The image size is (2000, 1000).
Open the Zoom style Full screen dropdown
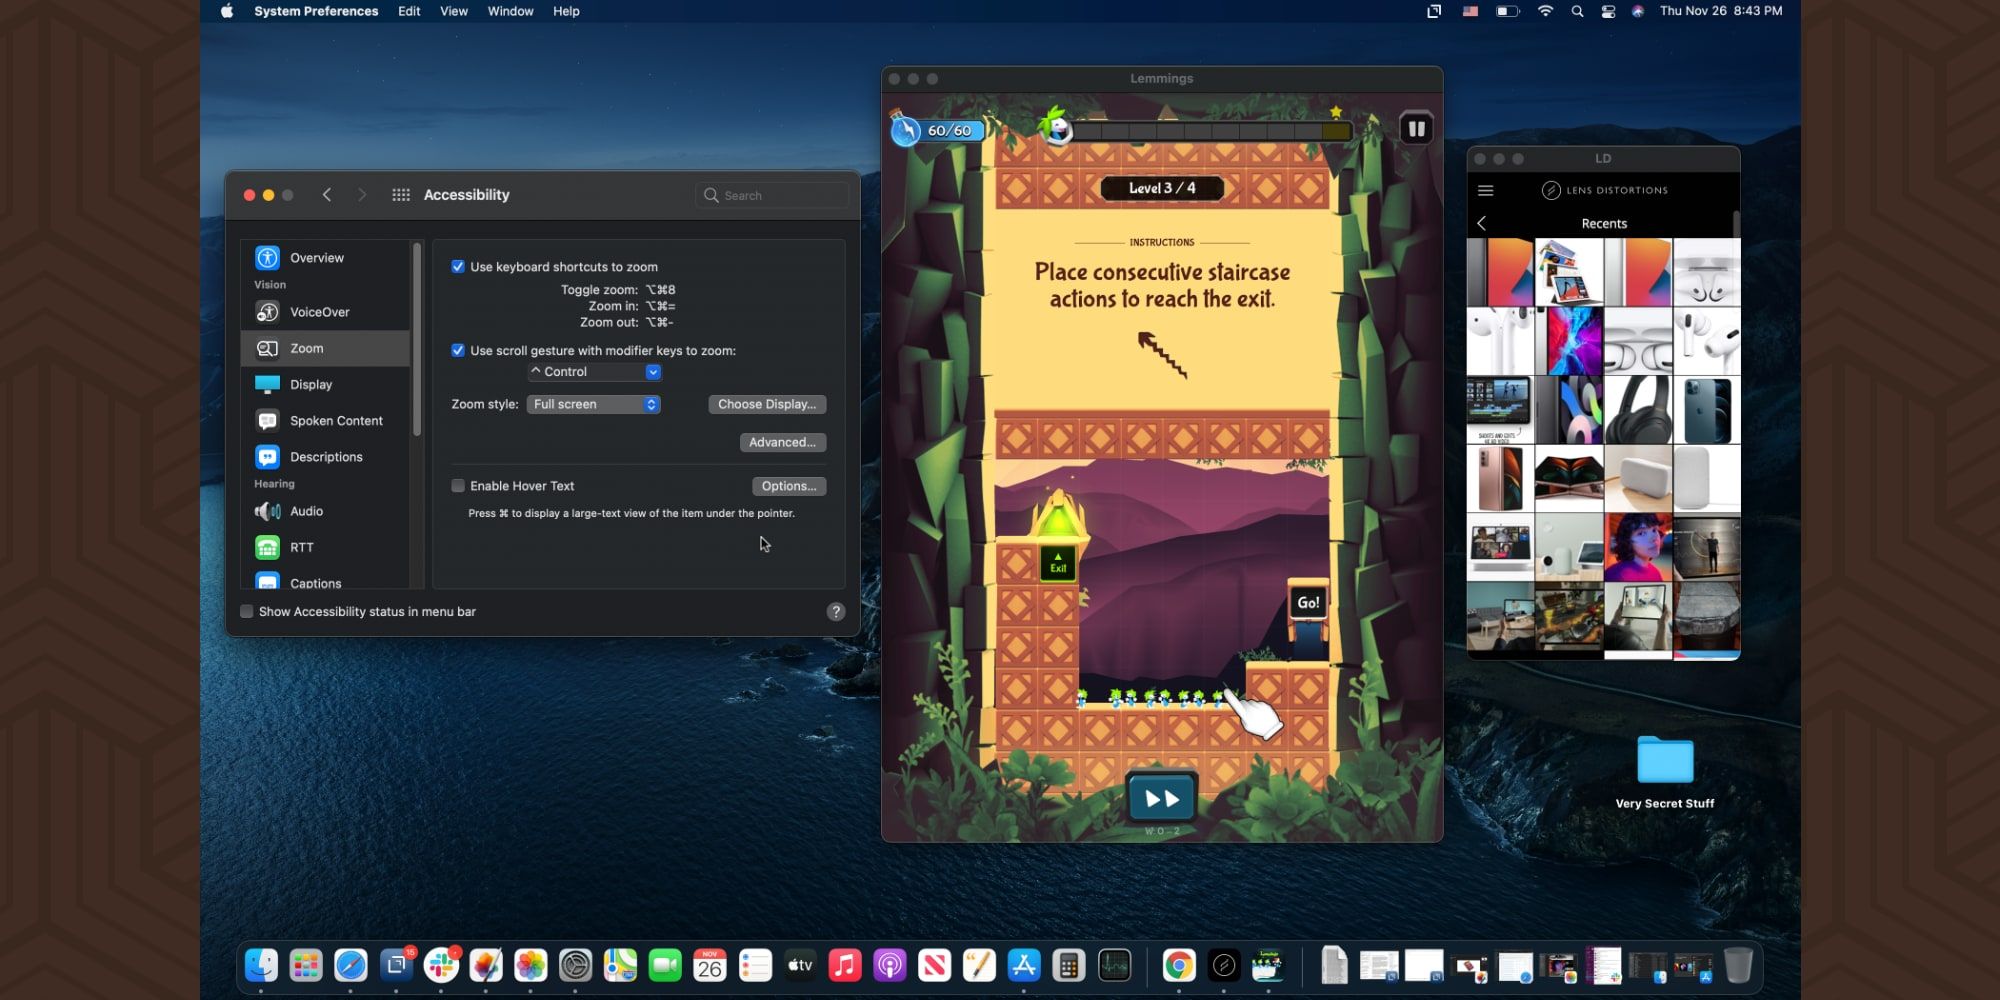coord(594,404)
